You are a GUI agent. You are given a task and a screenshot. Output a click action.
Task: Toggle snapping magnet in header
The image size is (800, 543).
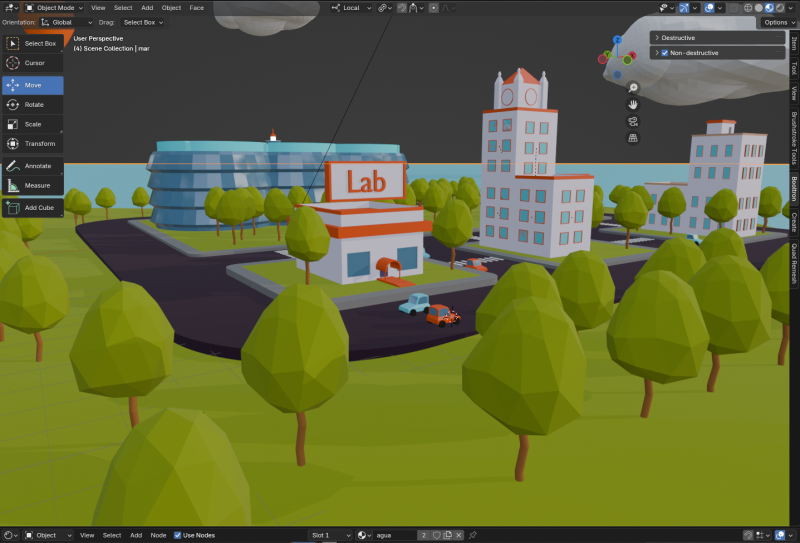click(x=402, y=8)
